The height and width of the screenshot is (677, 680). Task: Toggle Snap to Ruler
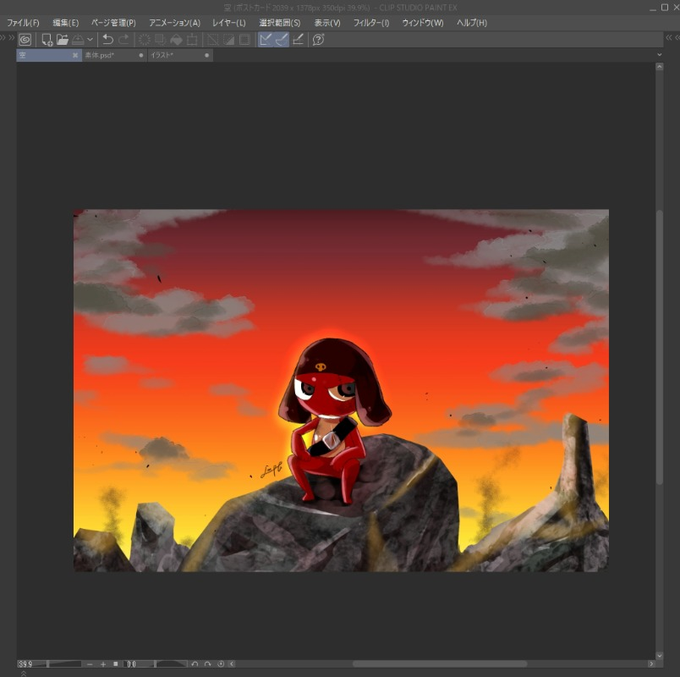265,40
